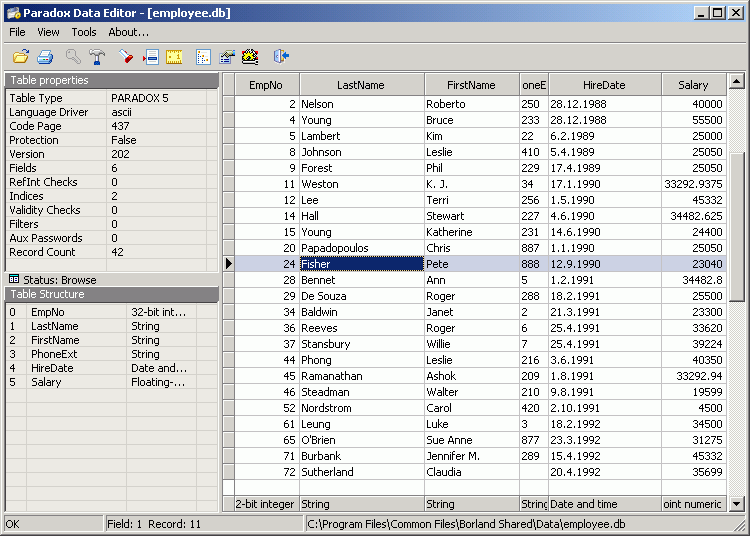Open the Tools menu

(x=84, y=32)
